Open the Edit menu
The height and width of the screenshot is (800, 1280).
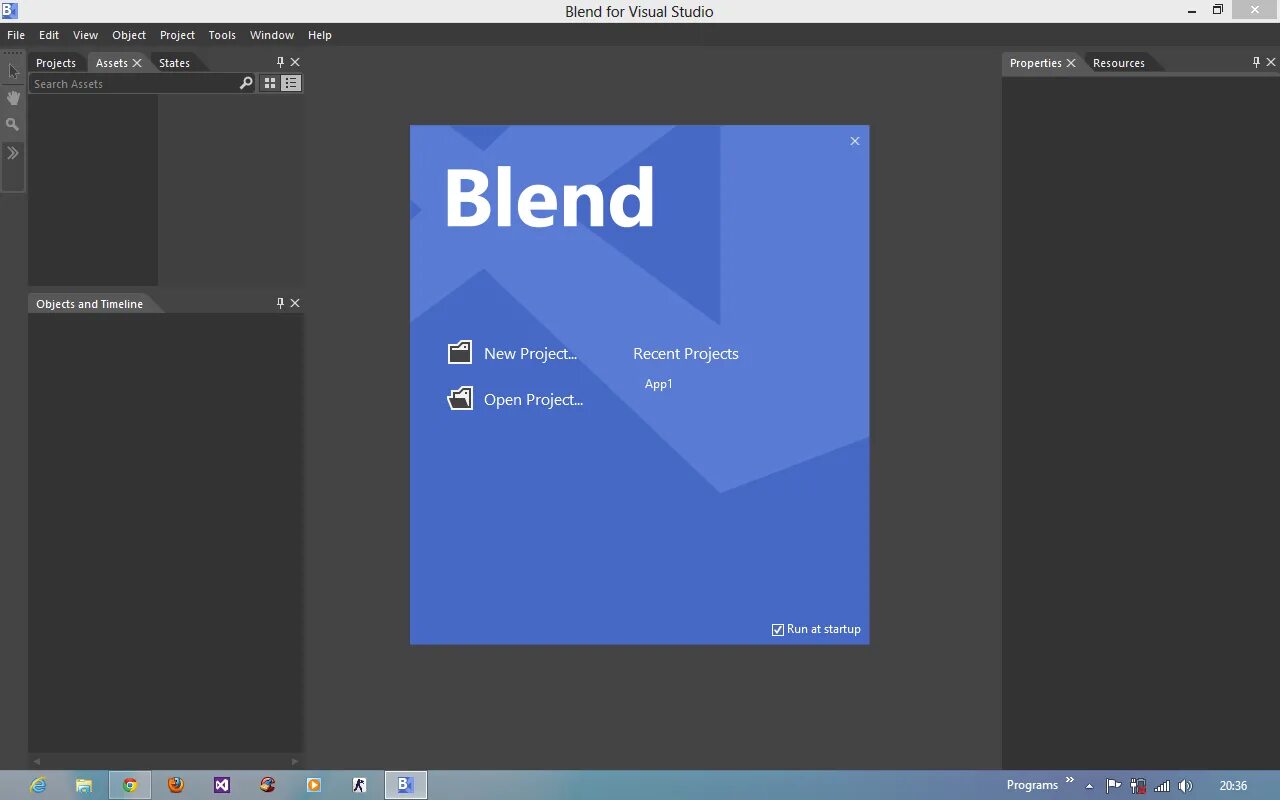49,35
